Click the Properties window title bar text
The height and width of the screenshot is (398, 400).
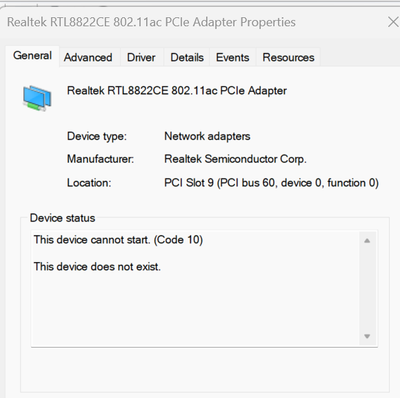151,22
